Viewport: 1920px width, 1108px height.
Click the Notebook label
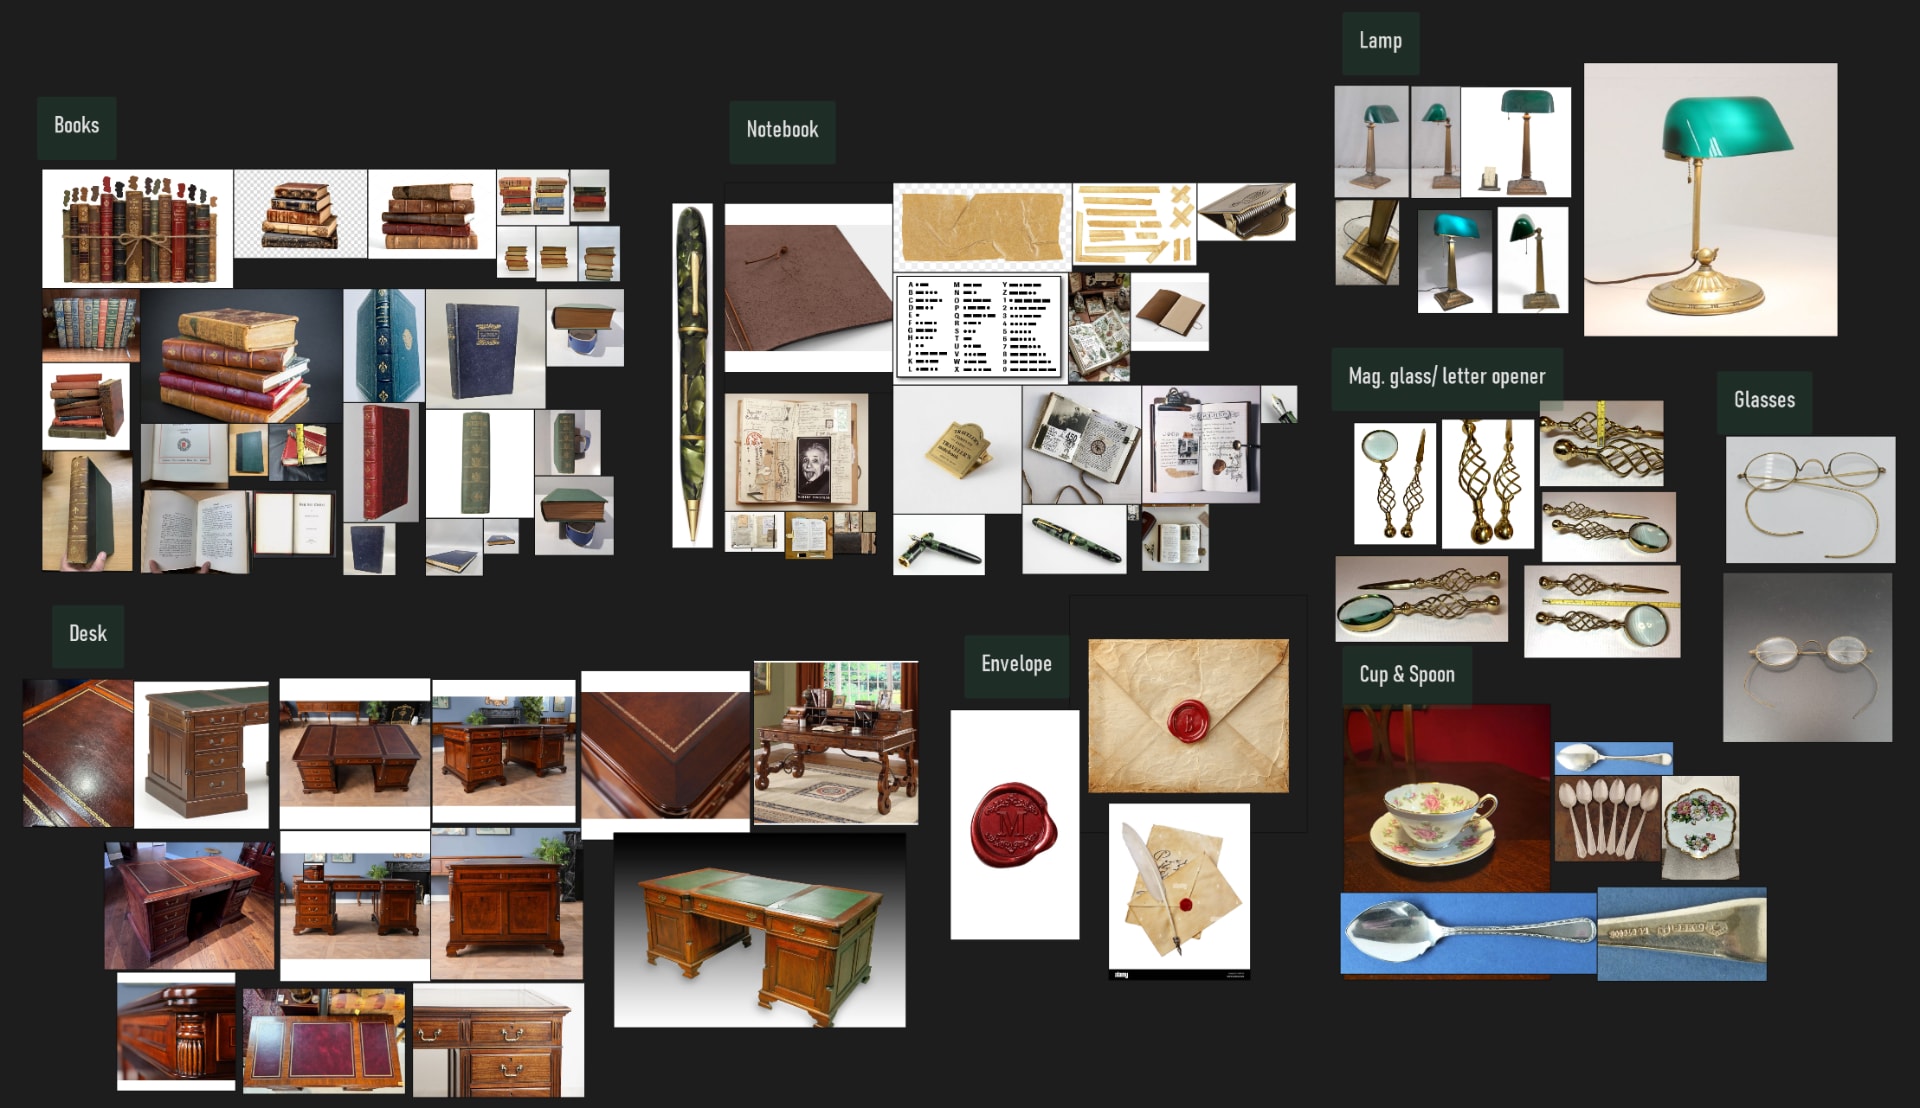click(782, 131)
